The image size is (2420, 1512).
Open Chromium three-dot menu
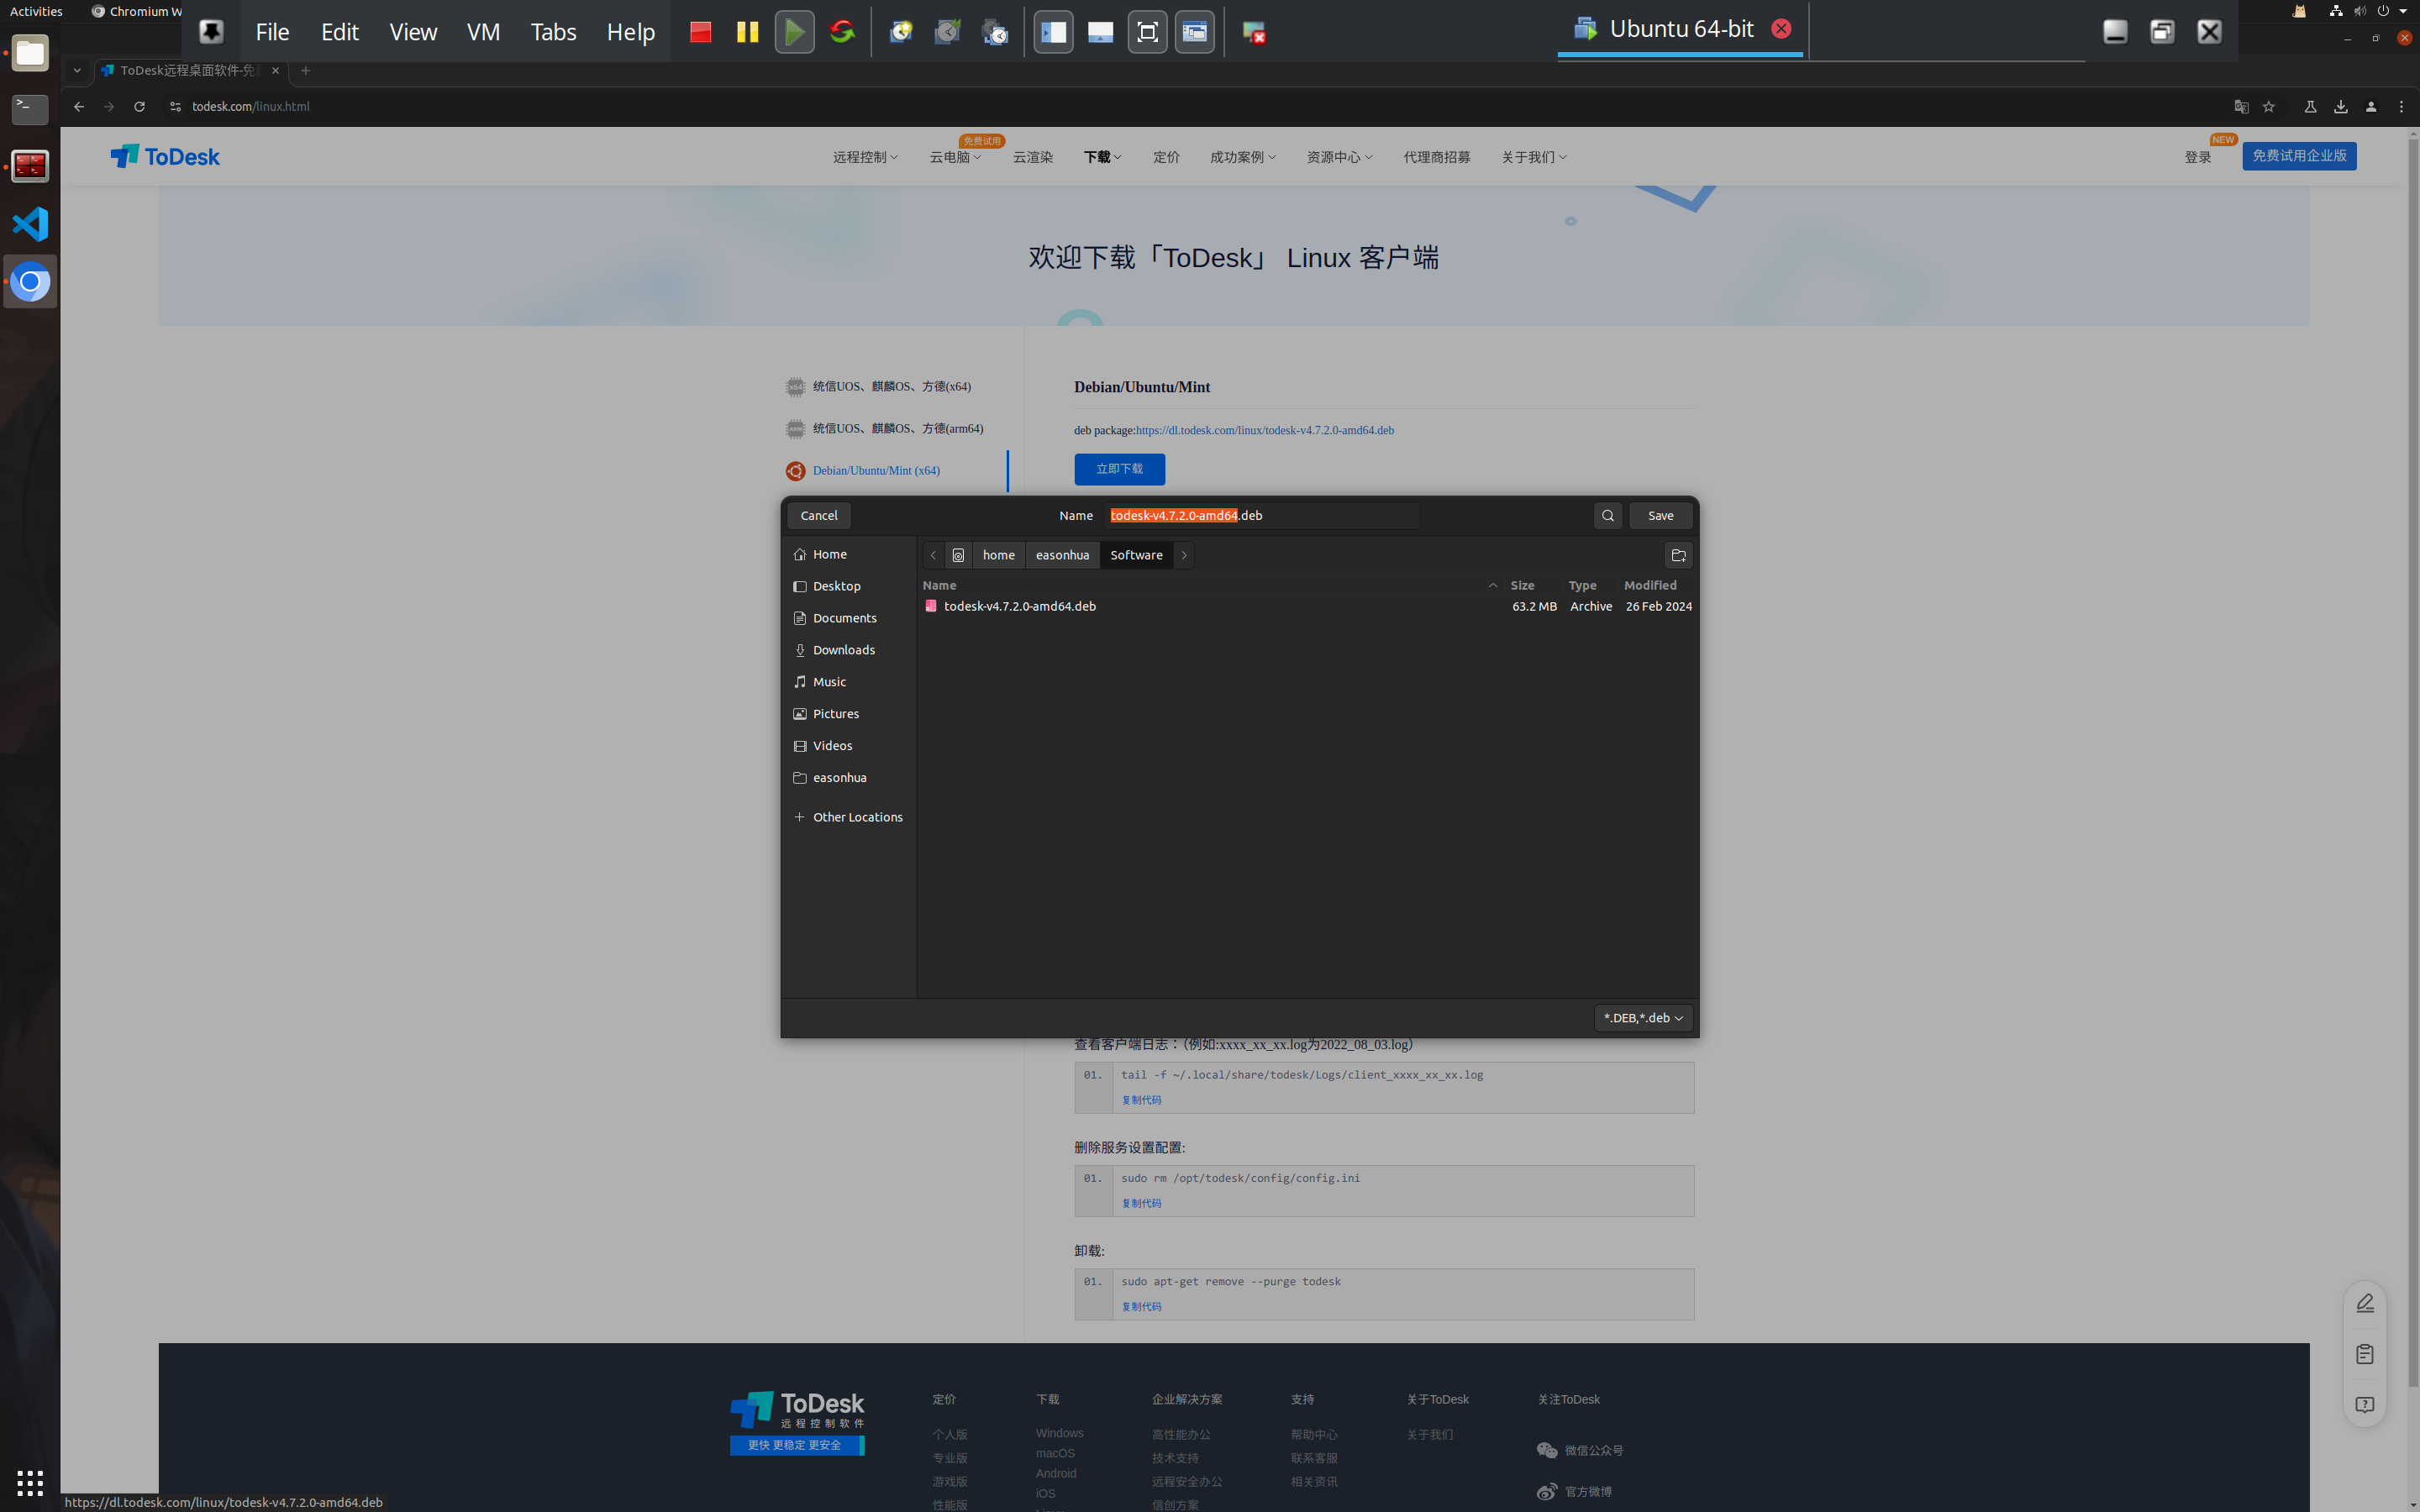[x=2401, y=106]
